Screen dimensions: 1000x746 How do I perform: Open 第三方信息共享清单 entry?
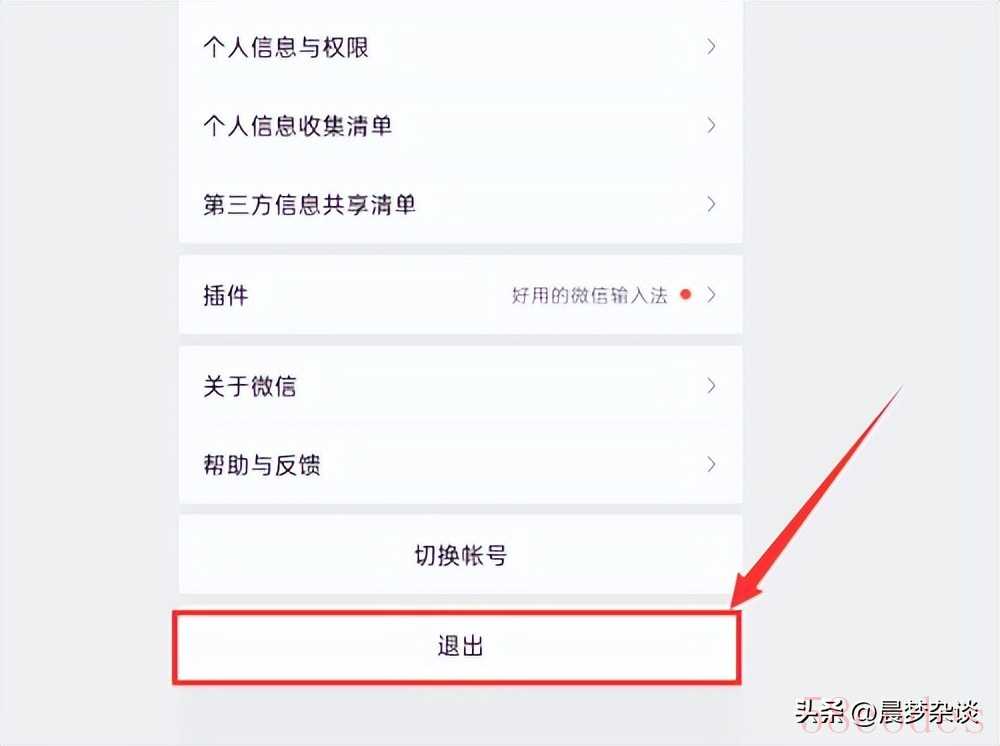click(460, 204)
